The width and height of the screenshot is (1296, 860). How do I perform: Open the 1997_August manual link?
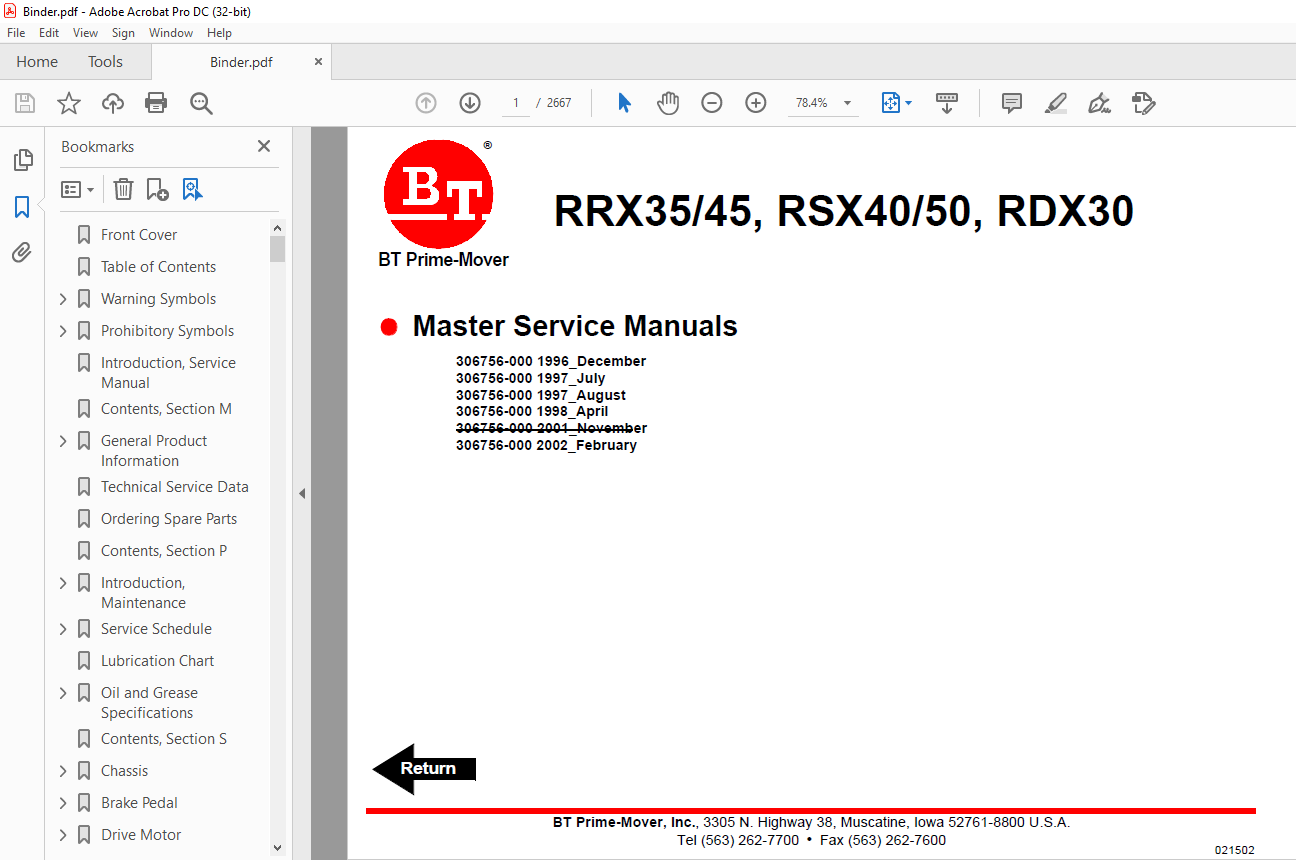coord(541,395)
